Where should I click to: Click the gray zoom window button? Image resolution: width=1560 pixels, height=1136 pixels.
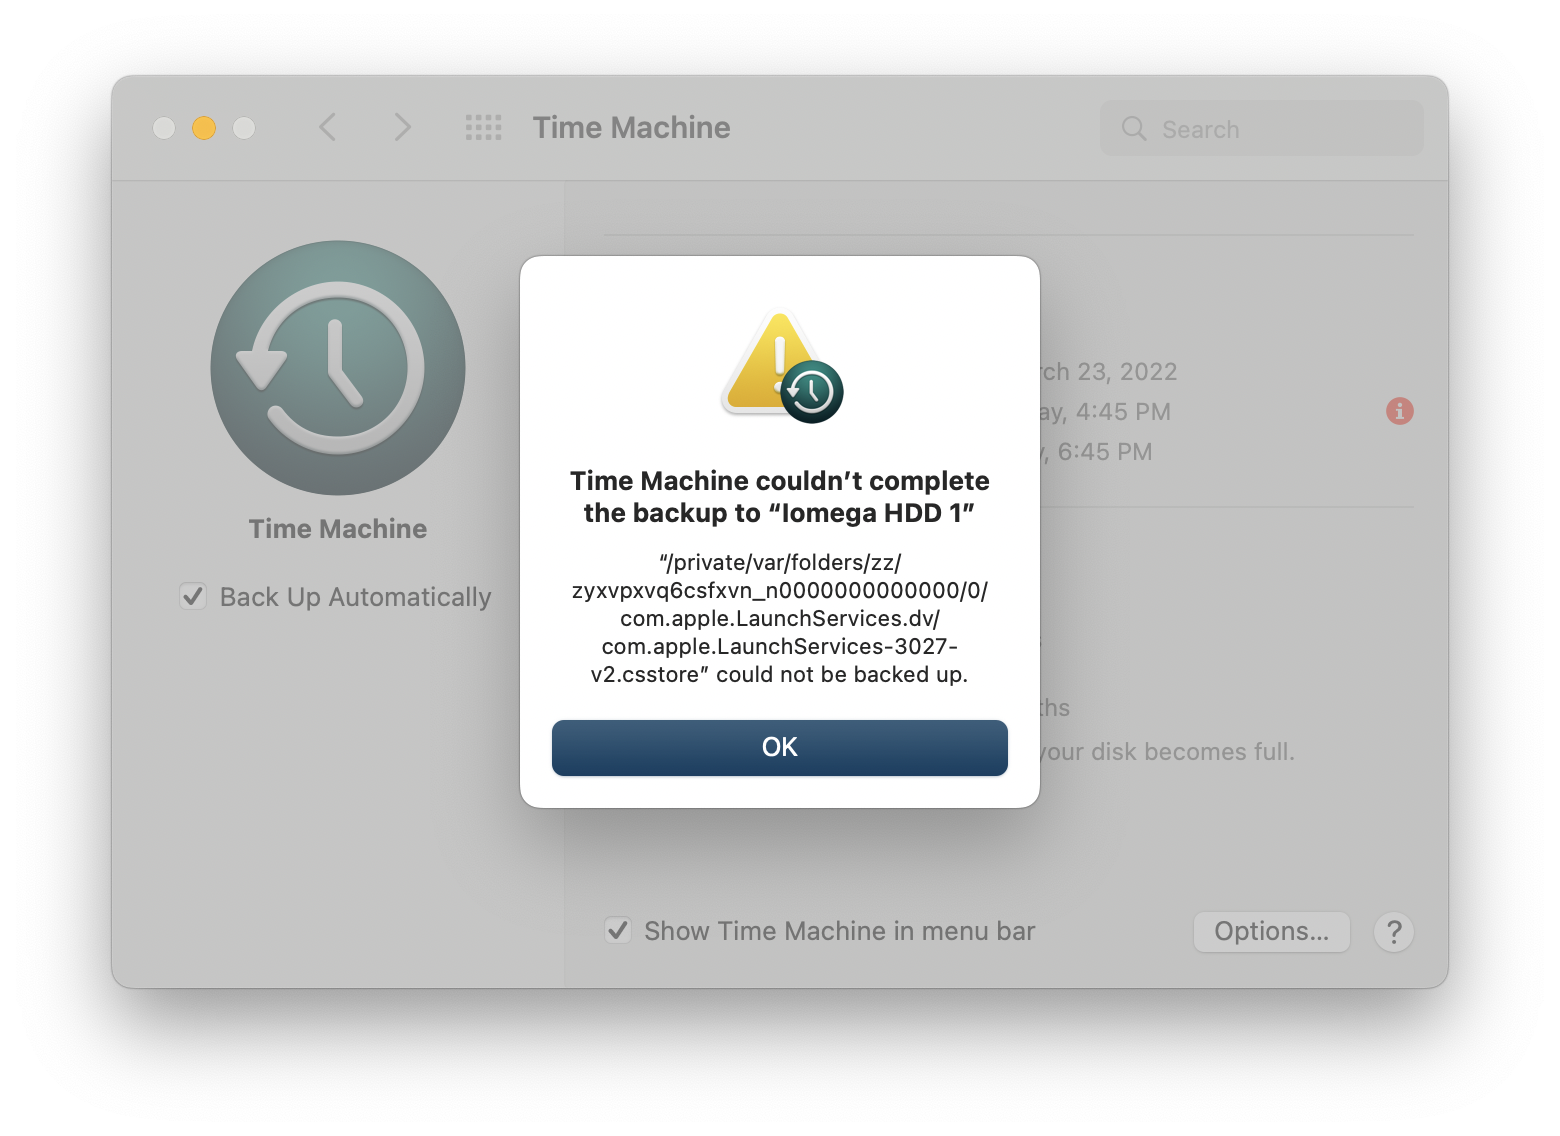click(244, 128)
